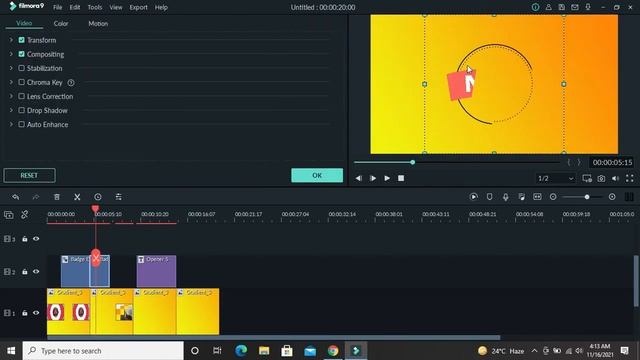Viewport: 640px width, 360px height.
Task: Open the account user icon in title bar
Action: point(549,7)
